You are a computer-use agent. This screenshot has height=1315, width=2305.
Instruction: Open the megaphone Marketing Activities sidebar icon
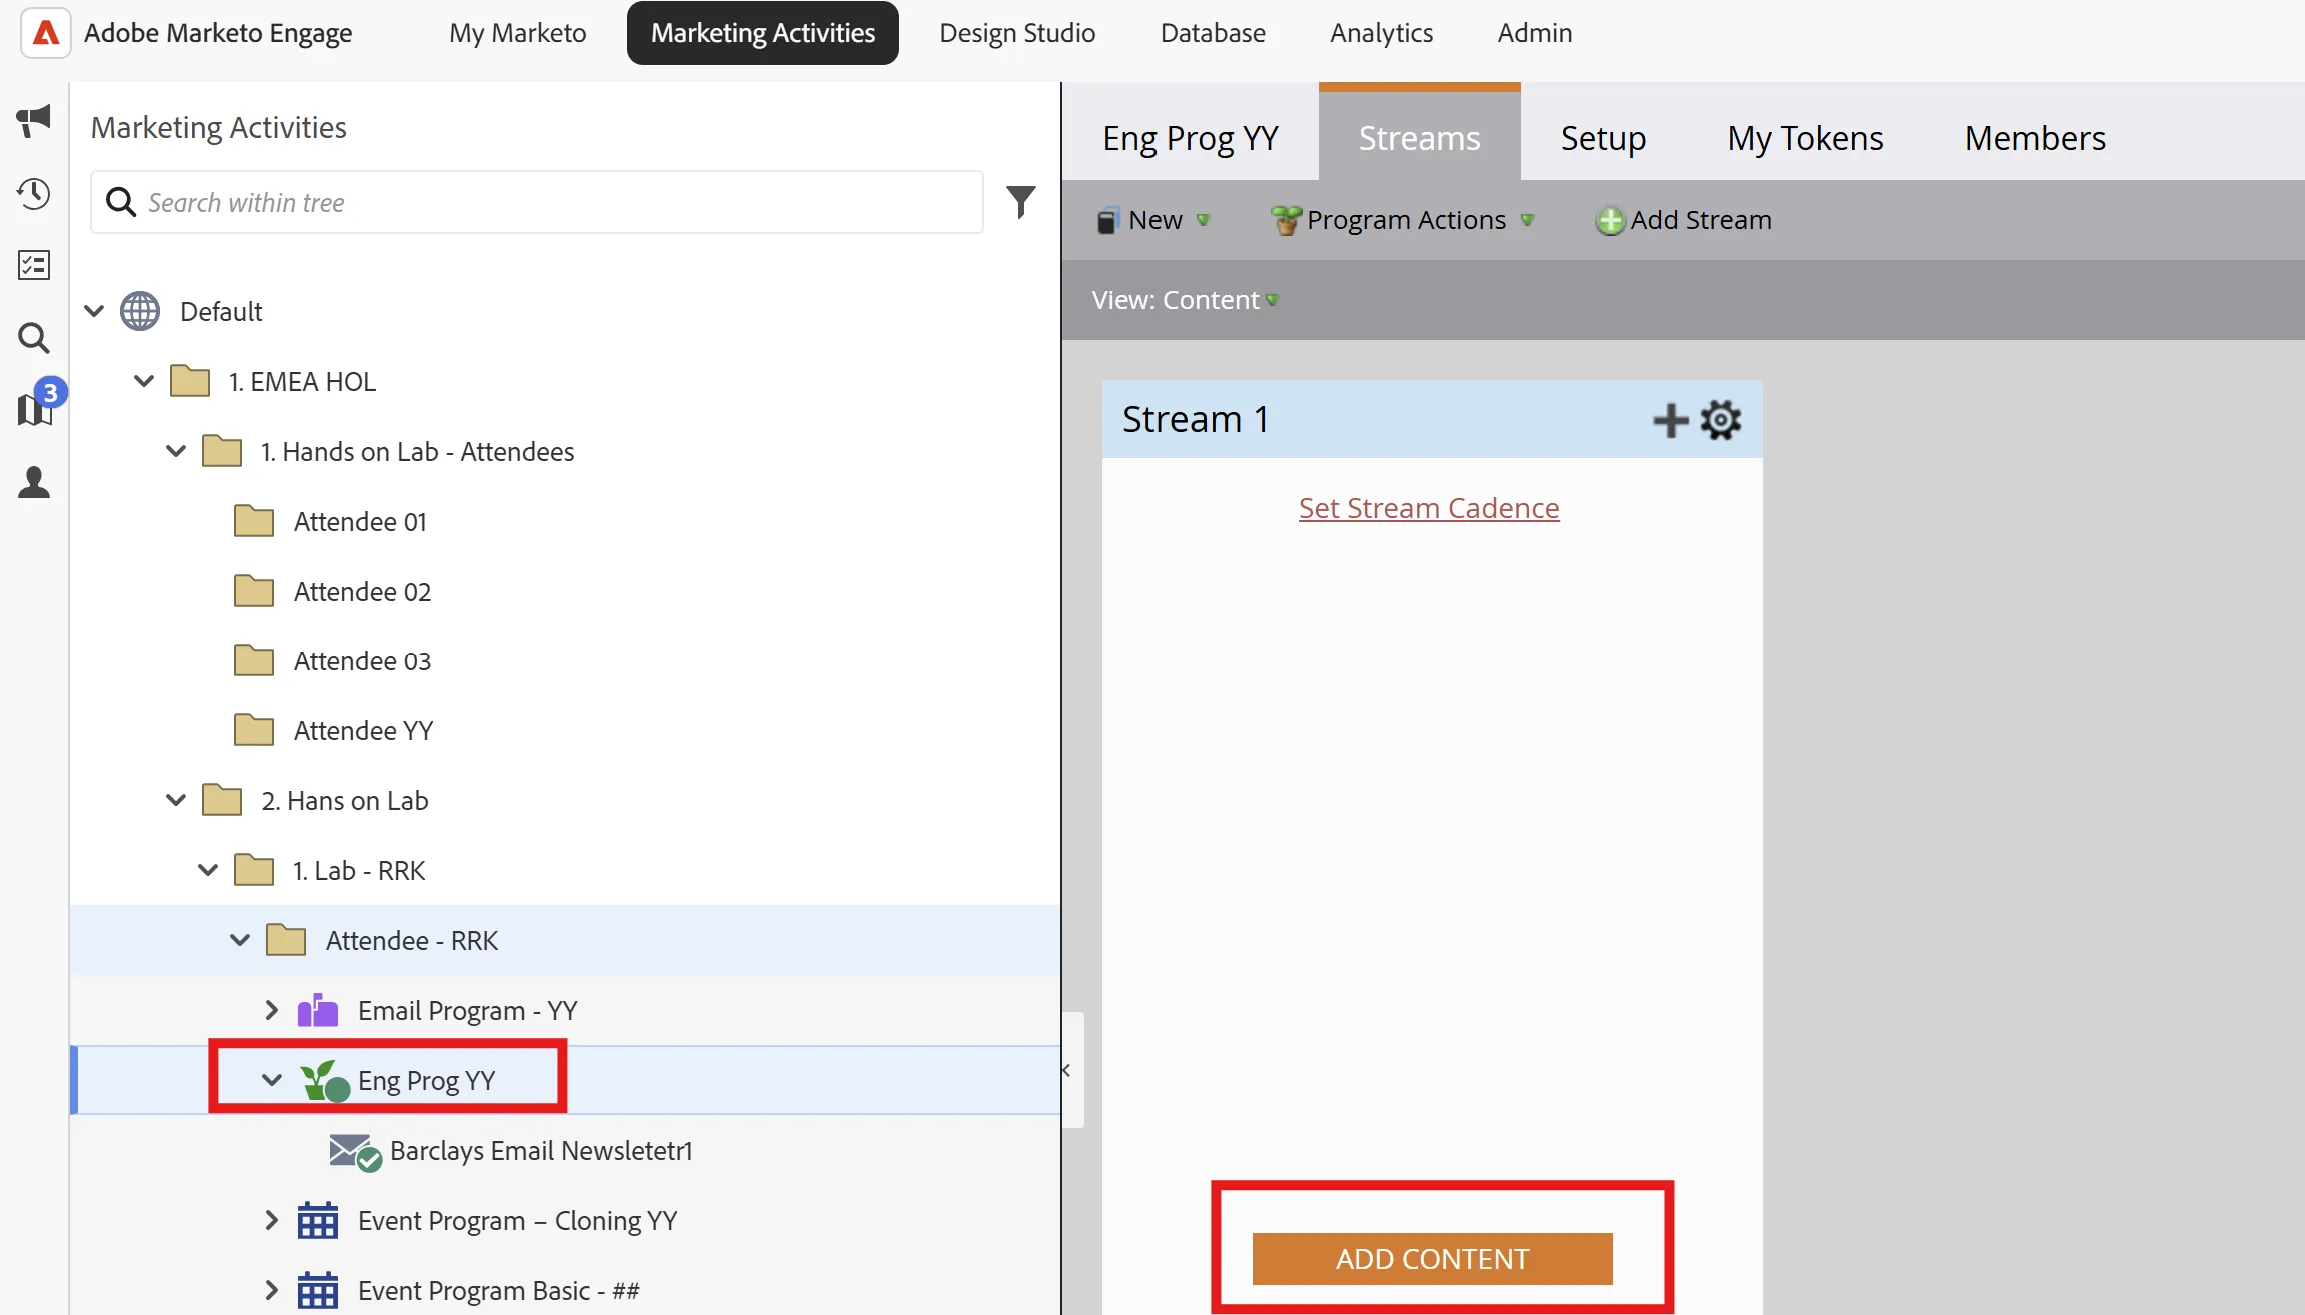[34, 121]
